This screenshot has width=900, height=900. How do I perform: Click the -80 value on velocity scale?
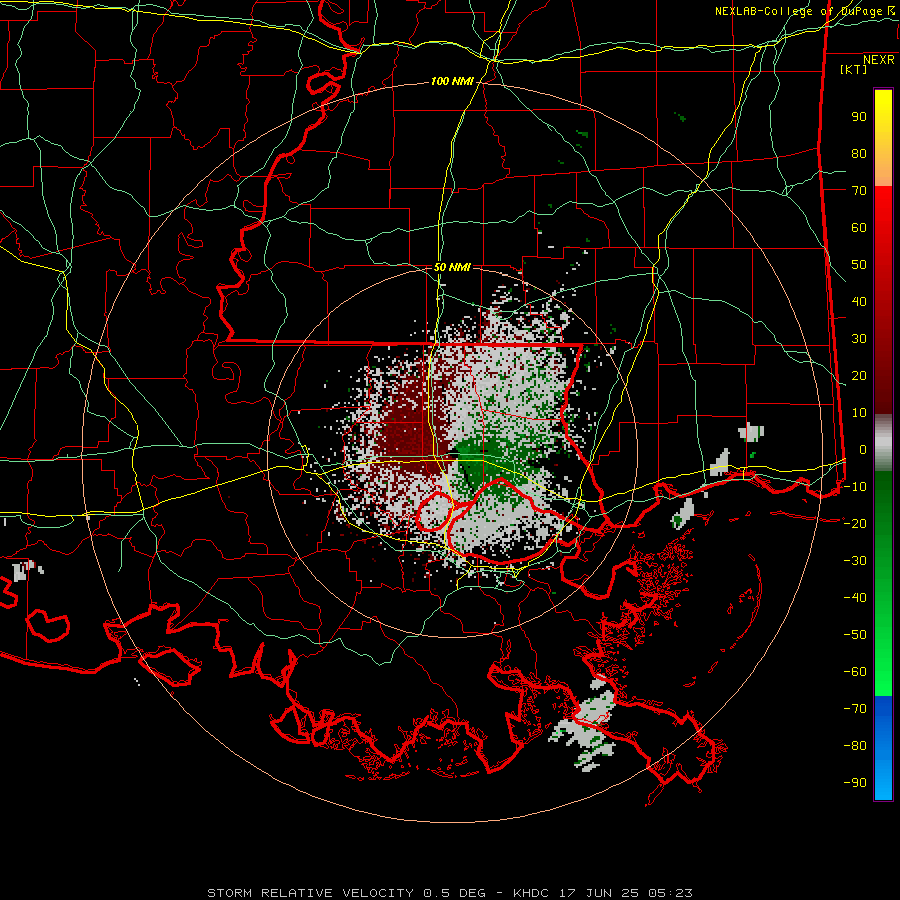(855, 746)
